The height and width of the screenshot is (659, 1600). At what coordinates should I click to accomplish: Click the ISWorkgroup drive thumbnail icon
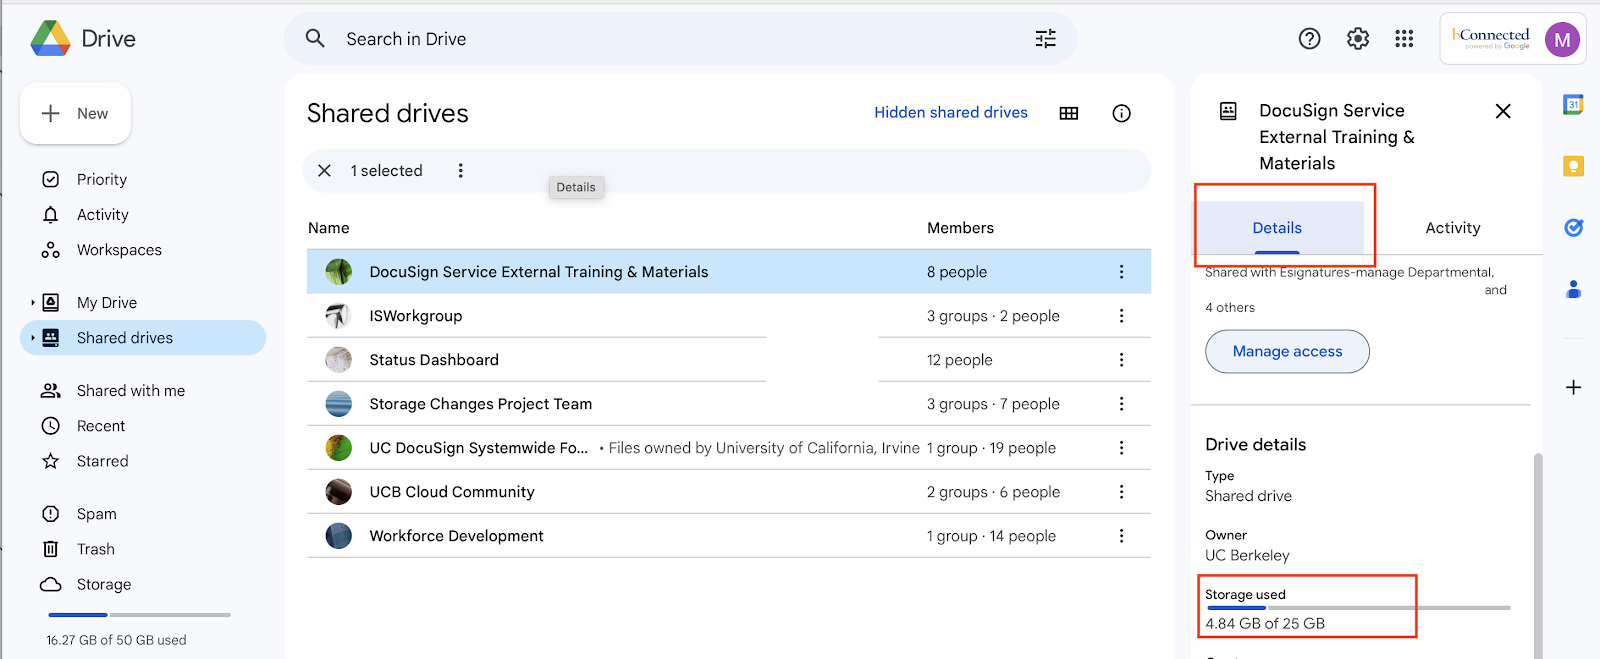[338, 316]
